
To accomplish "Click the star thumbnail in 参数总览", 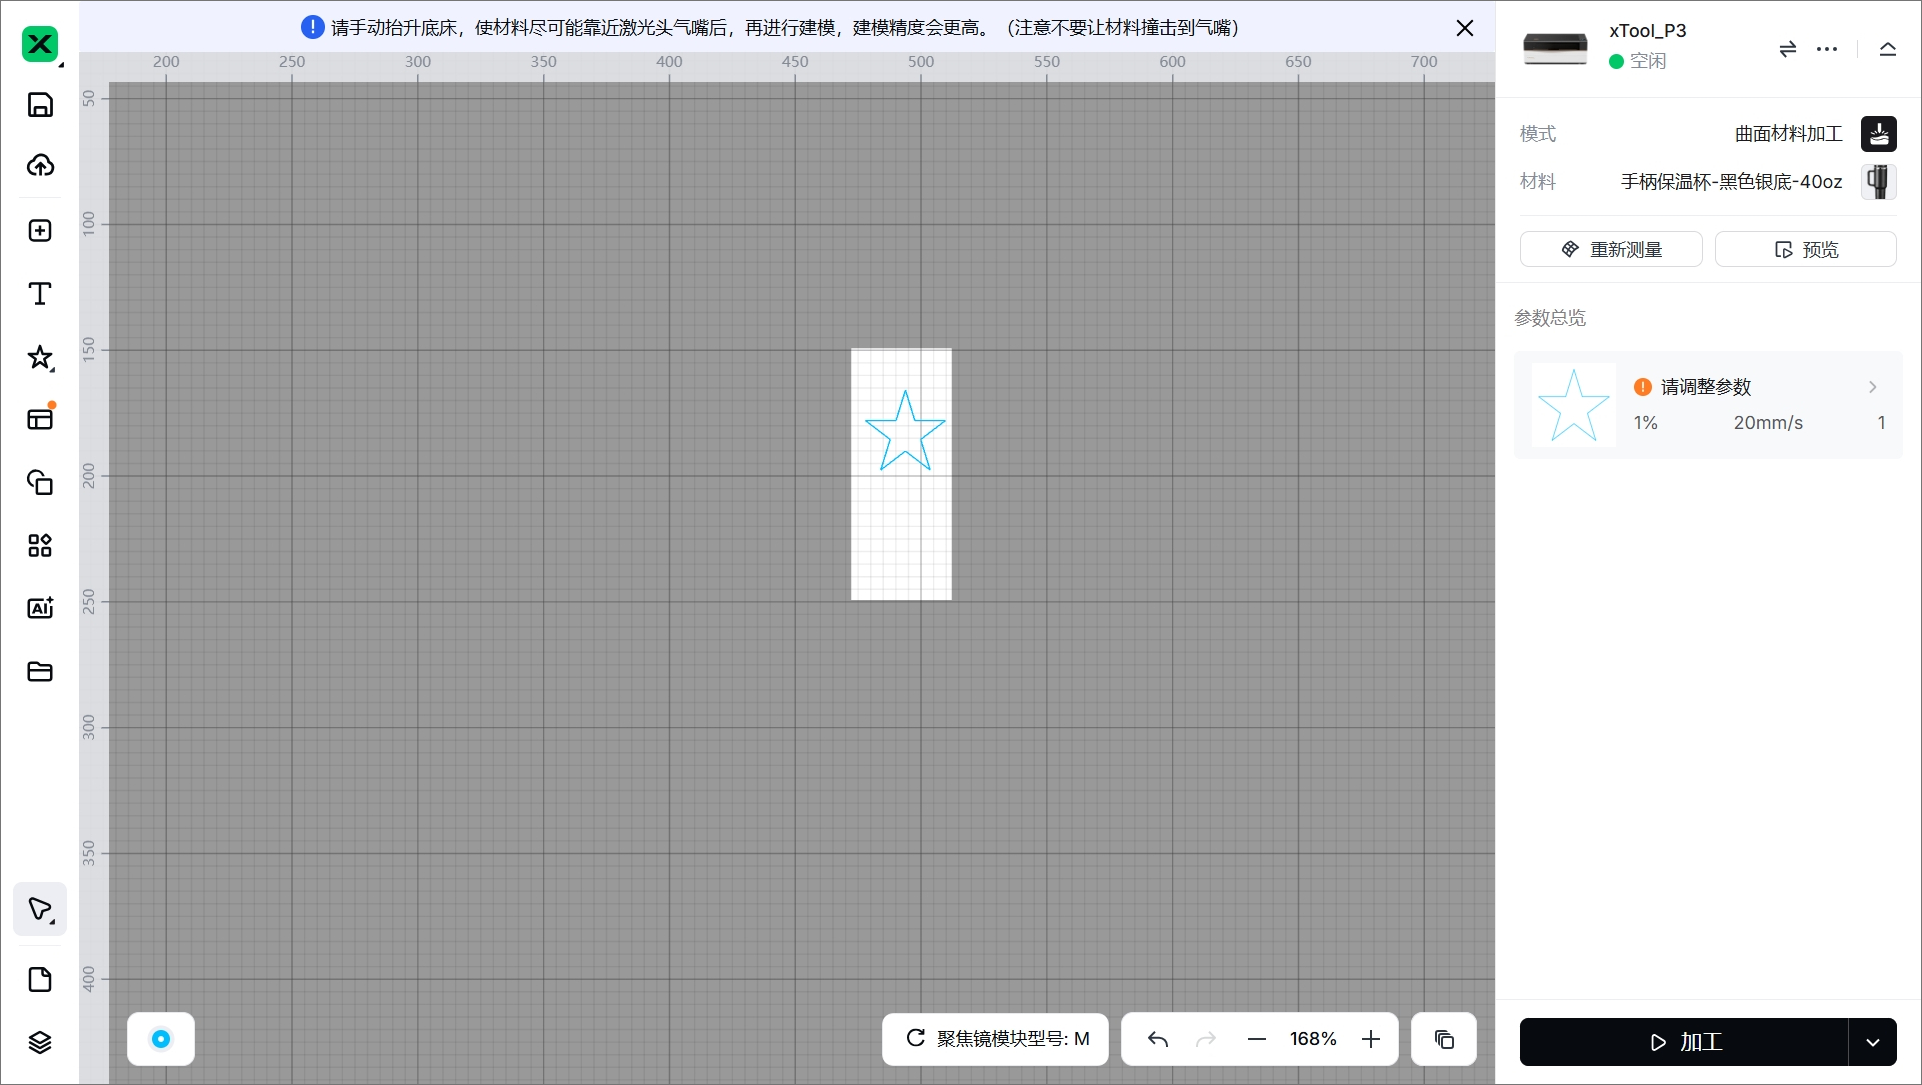I will [x=1573, y=405].
